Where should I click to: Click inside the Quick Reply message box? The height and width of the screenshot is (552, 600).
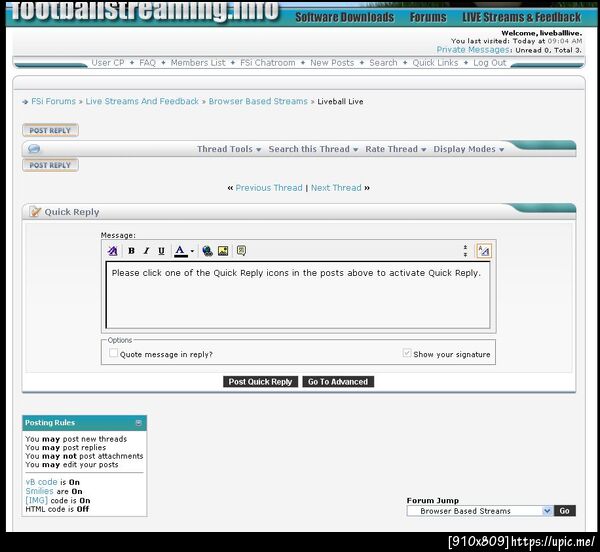[x=298, y=295]
